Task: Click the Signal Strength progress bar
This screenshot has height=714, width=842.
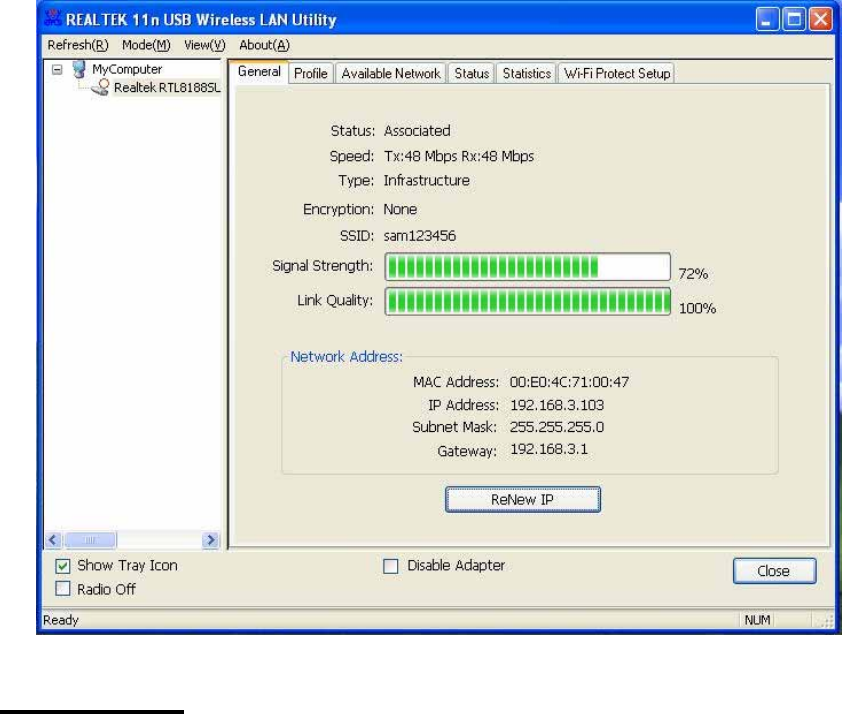Action: [528, 266]
